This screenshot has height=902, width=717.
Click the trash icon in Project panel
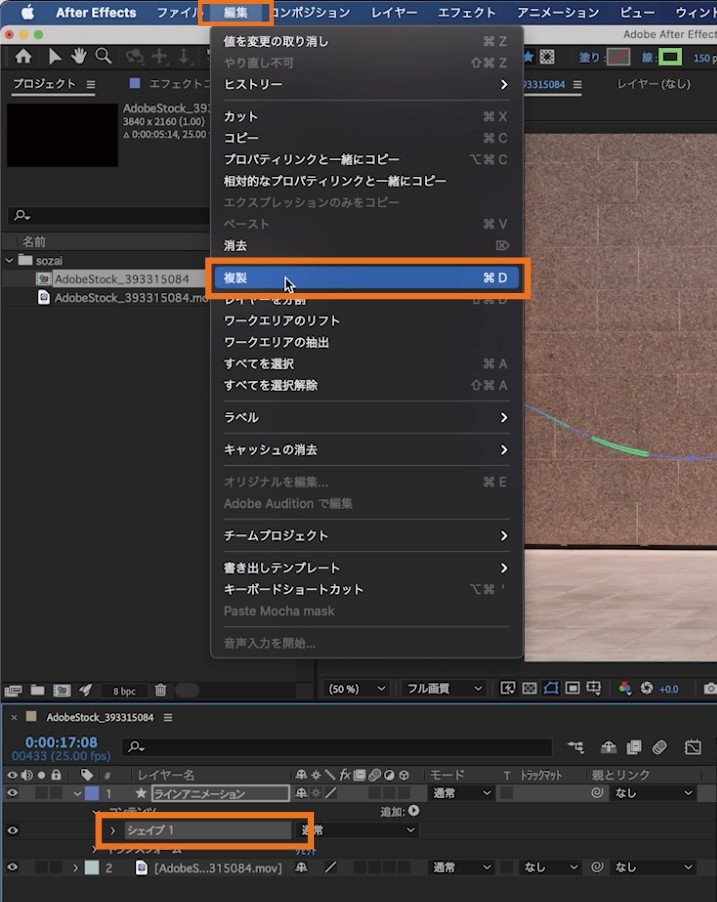click(x=161, y=690)
